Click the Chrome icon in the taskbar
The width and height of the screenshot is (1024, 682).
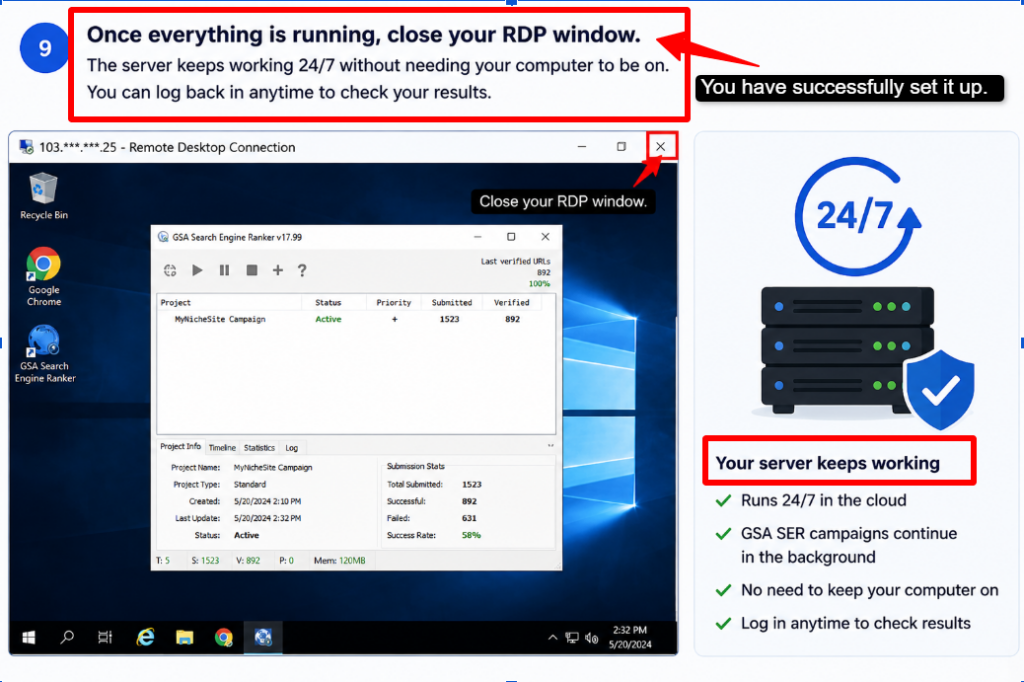(223, 637)
